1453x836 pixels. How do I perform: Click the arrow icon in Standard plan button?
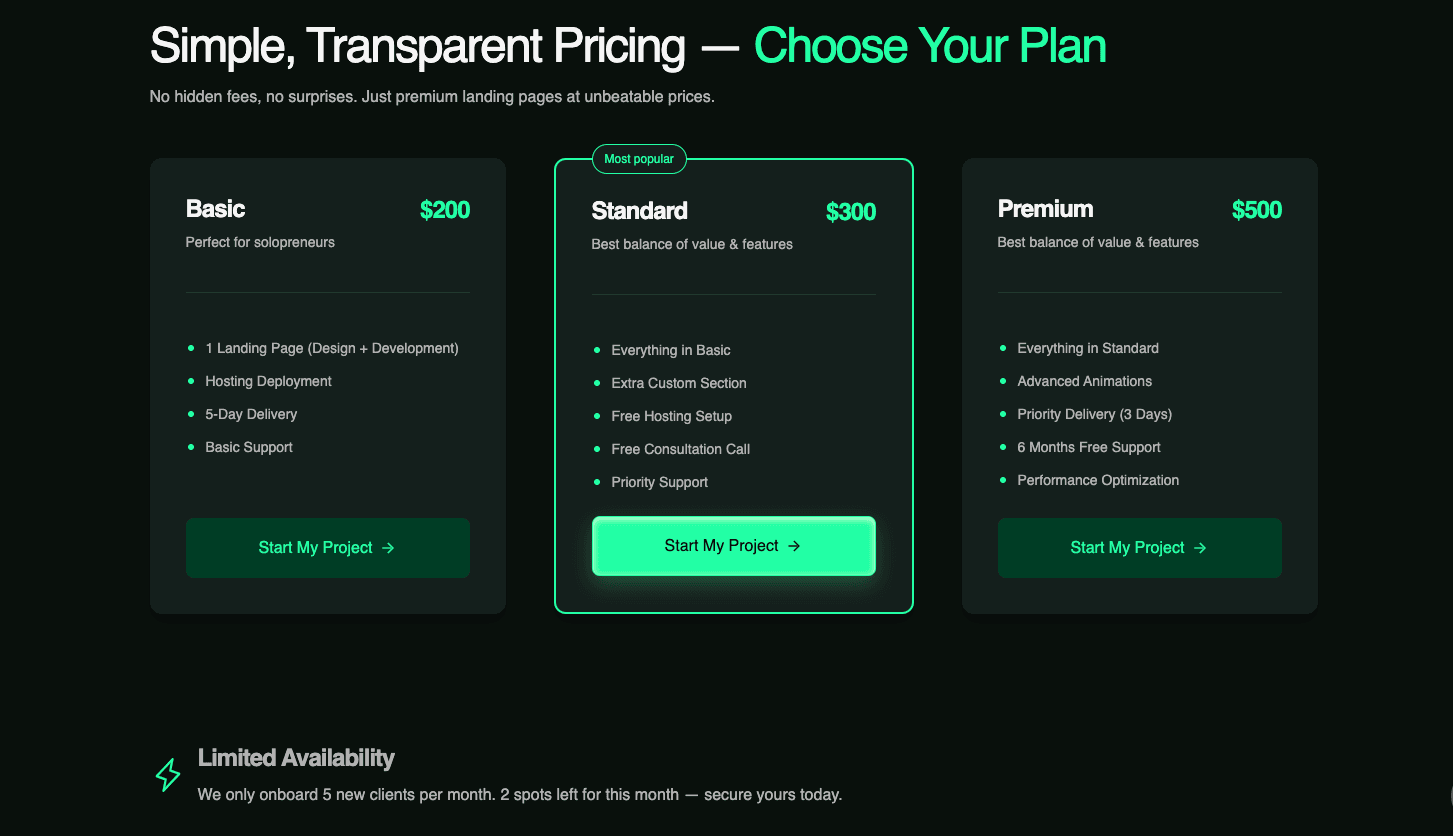click(x=794, y=546)
